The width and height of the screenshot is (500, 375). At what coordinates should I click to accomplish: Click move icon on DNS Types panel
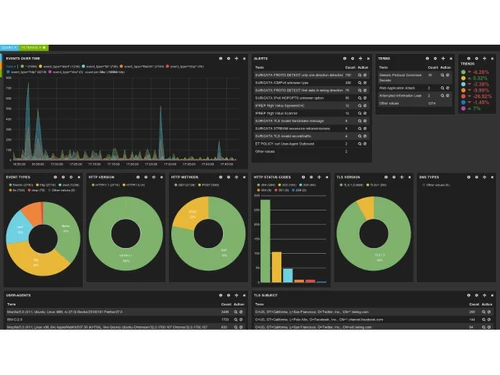(484, 177)
